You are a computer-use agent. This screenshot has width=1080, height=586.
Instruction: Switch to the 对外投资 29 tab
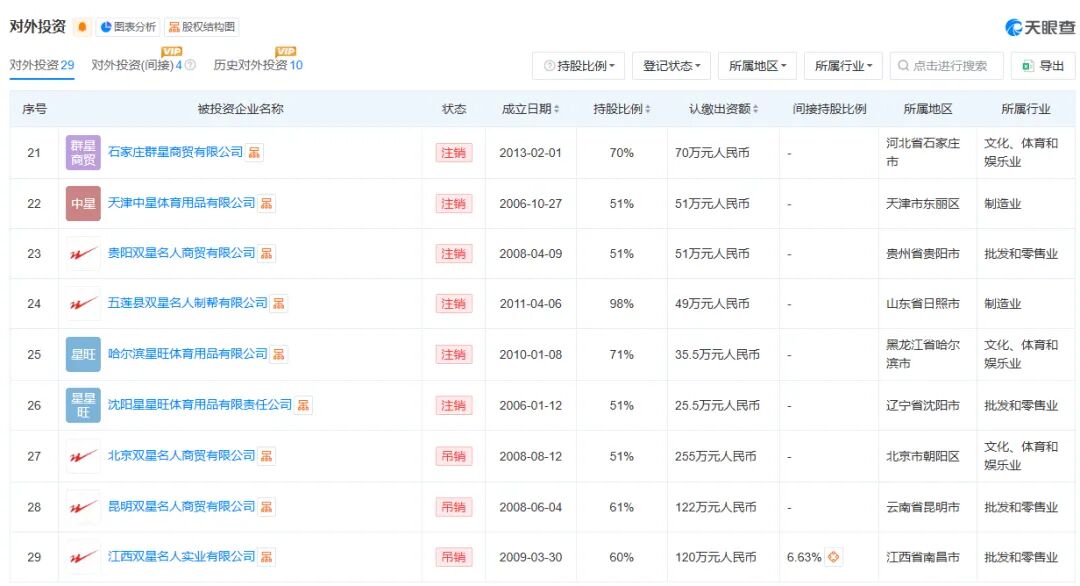[42, 65]
